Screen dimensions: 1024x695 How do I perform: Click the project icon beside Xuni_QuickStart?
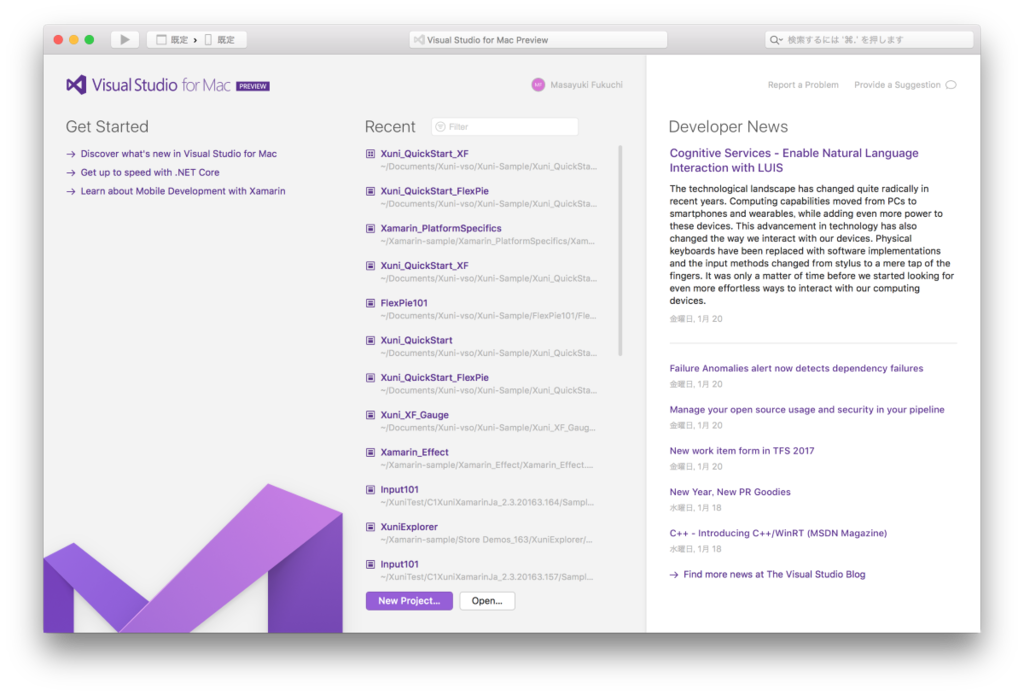pos(370,340)
